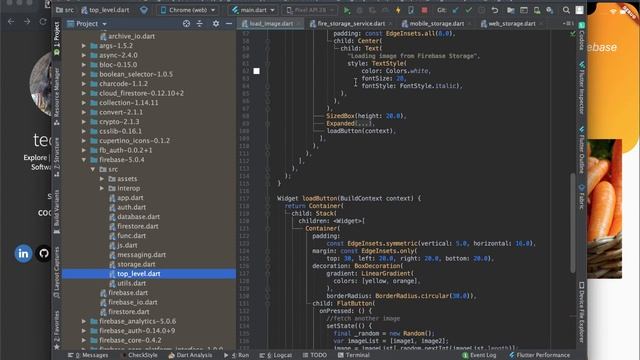Expand the cloud_firestore-0.12.10+2 folder

tap(84, 93)
